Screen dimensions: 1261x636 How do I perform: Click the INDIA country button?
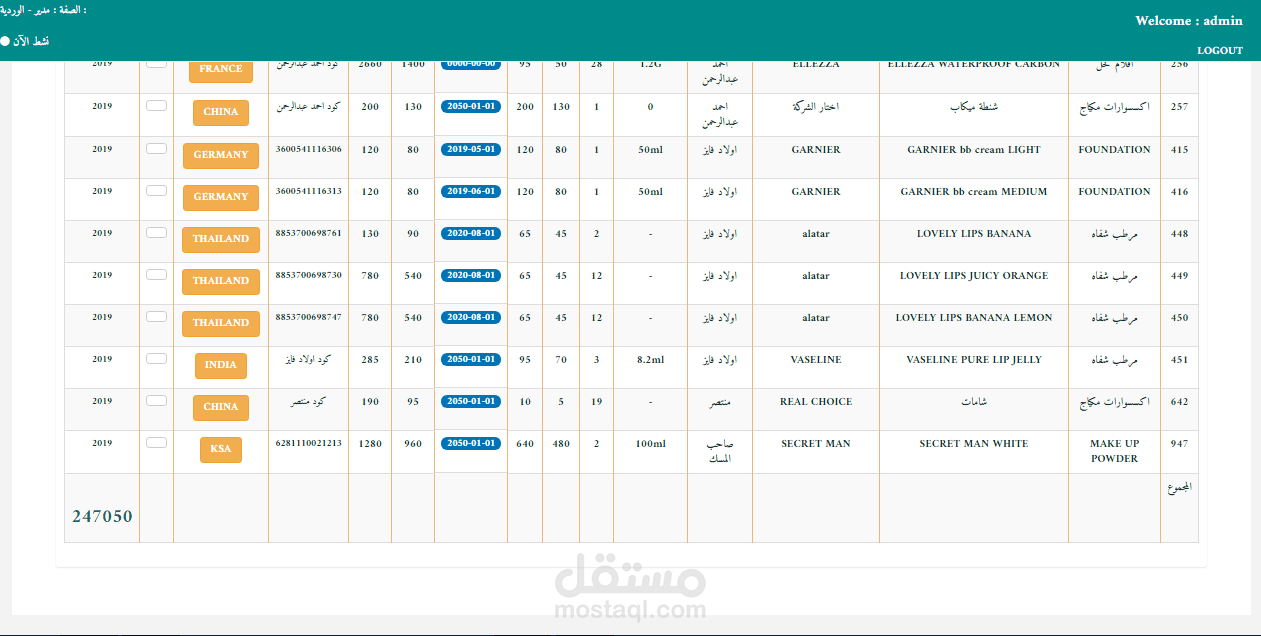(221, 365)
